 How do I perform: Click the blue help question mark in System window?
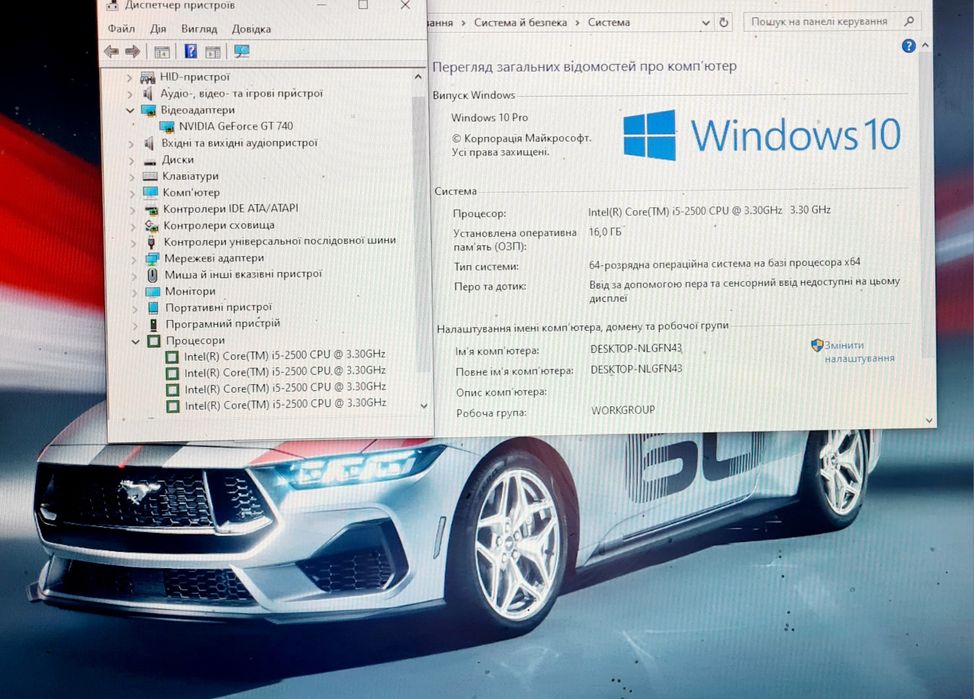(908, 46)
